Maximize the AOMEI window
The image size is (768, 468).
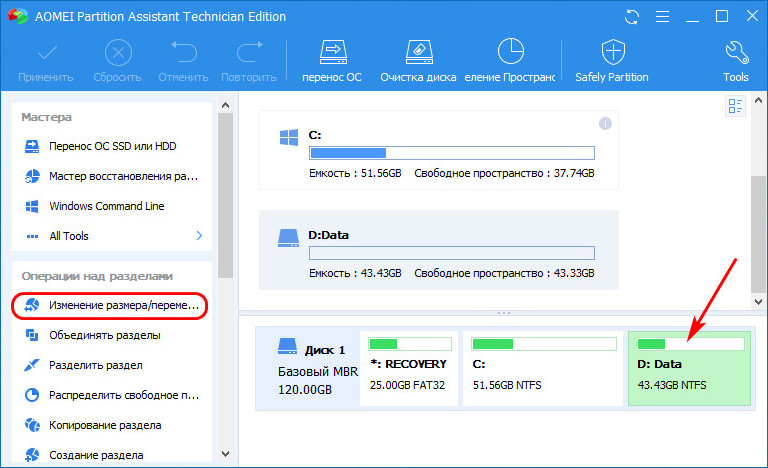pyautogui.click(x=722, y=17)
